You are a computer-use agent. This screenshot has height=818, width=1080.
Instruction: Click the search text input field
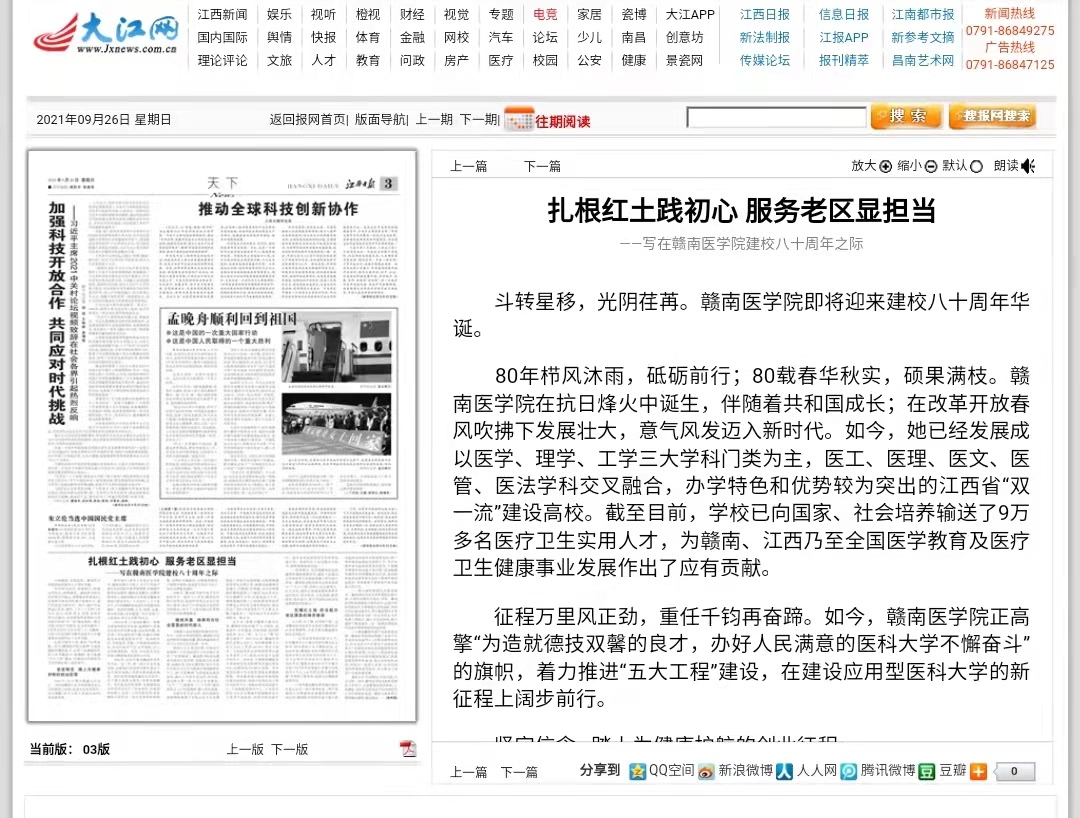click(x=776, y=118)
